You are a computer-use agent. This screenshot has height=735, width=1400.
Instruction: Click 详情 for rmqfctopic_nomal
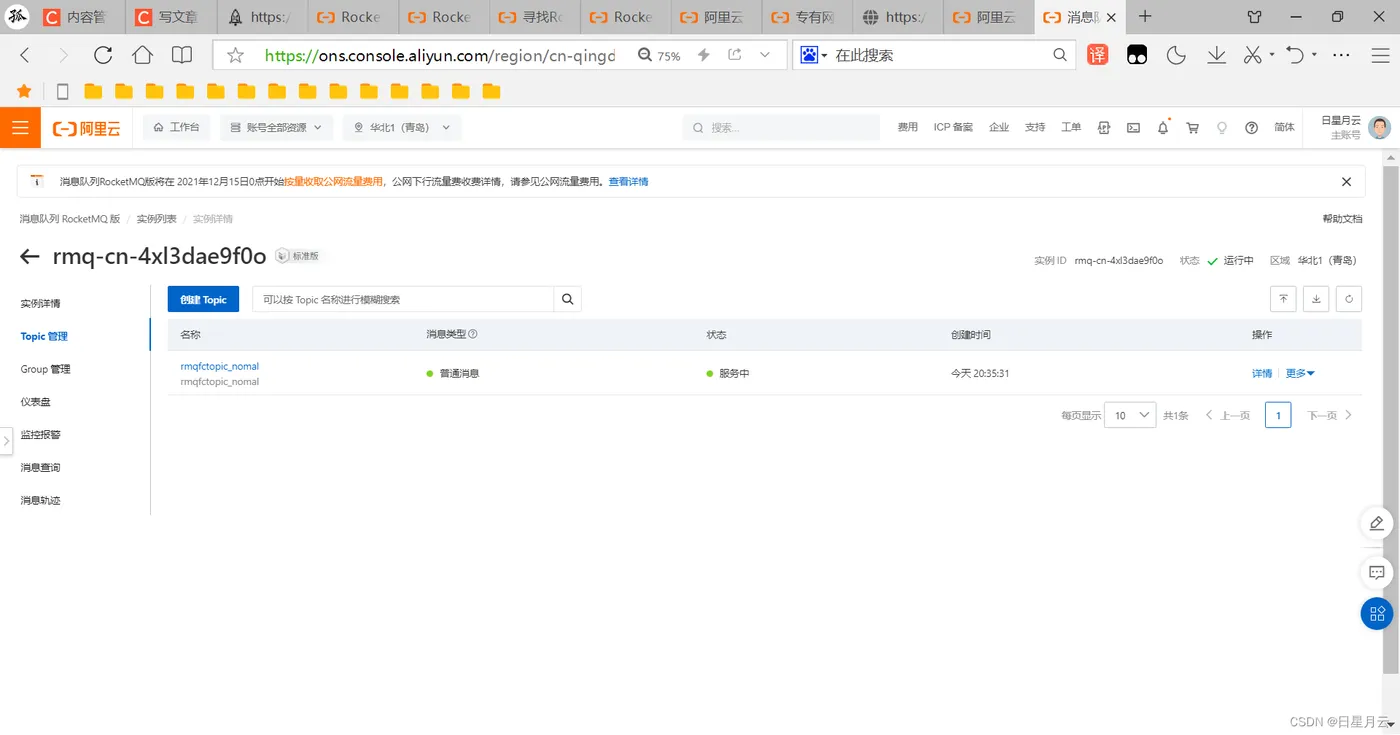pos(1262,373)
